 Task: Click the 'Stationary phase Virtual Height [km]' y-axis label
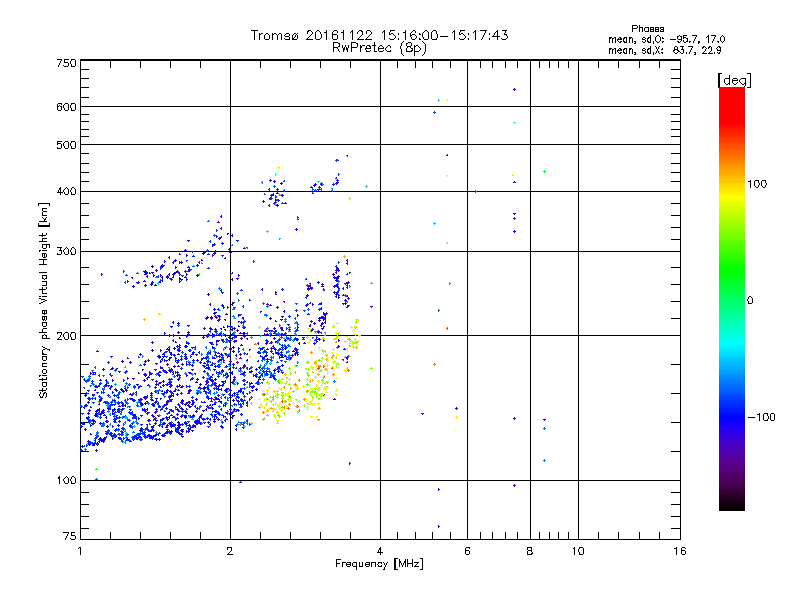click(44, 300)
